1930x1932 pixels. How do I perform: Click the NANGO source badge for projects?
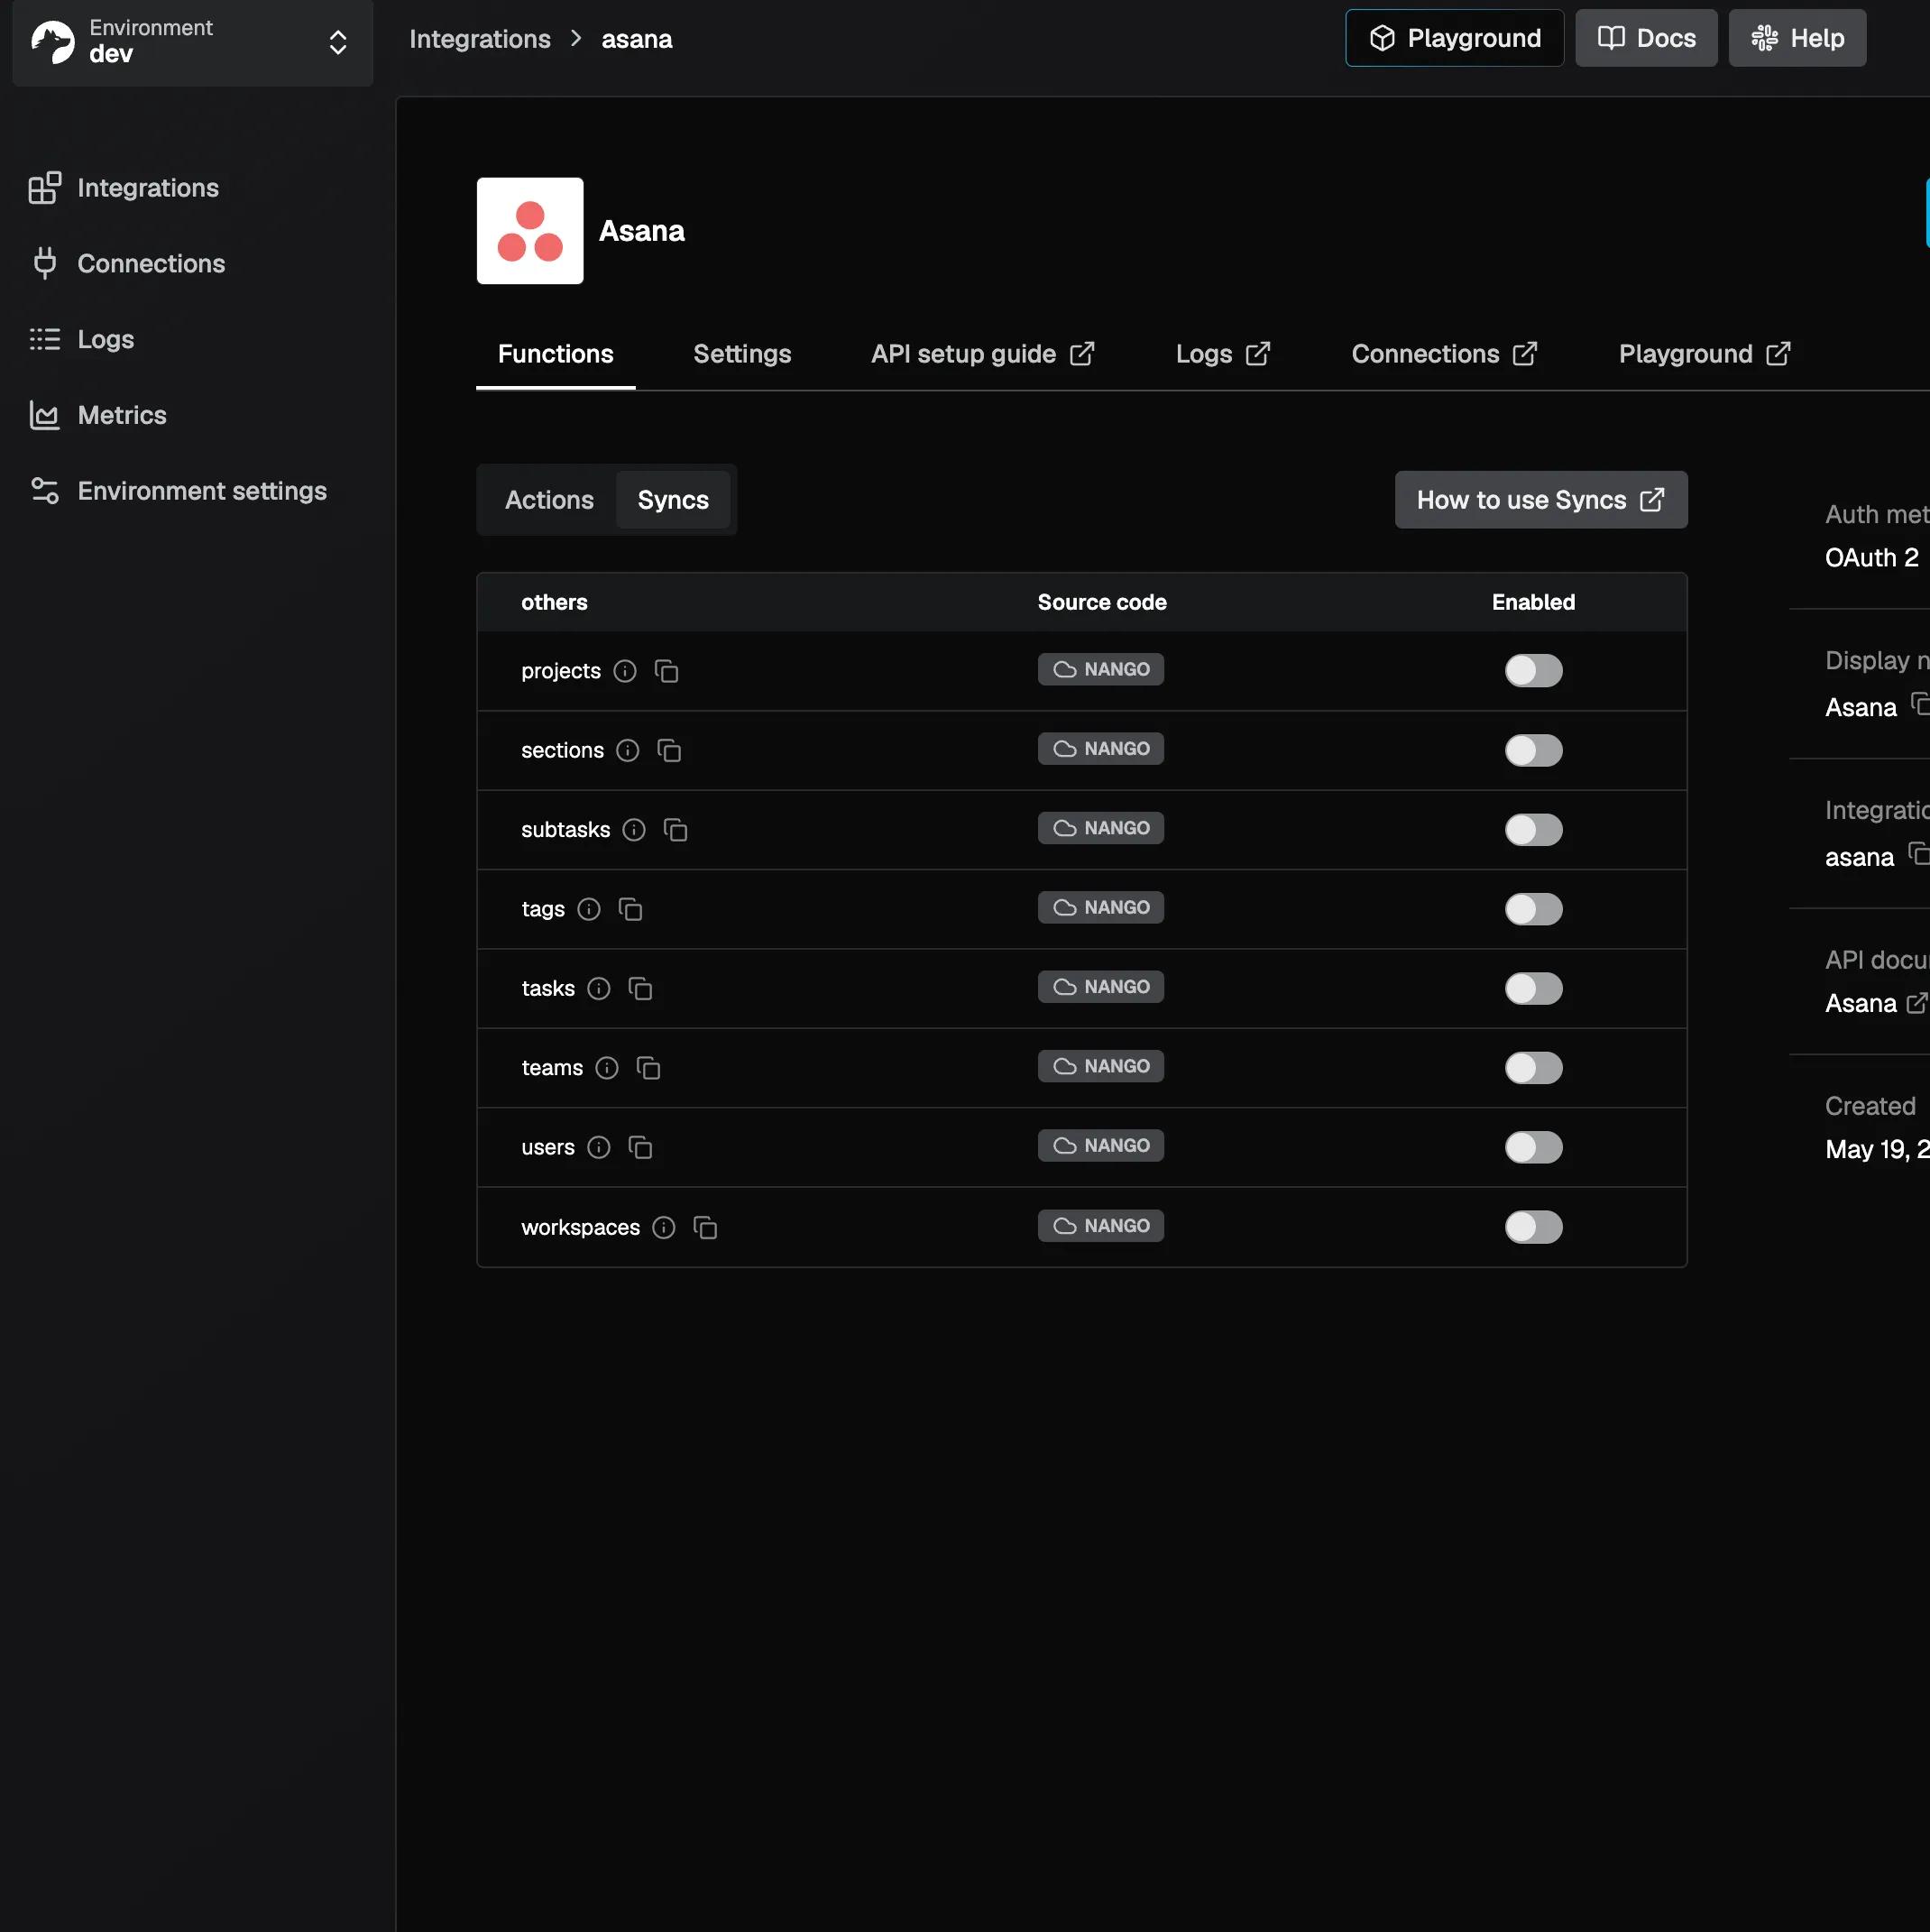tap(1101, 670)
